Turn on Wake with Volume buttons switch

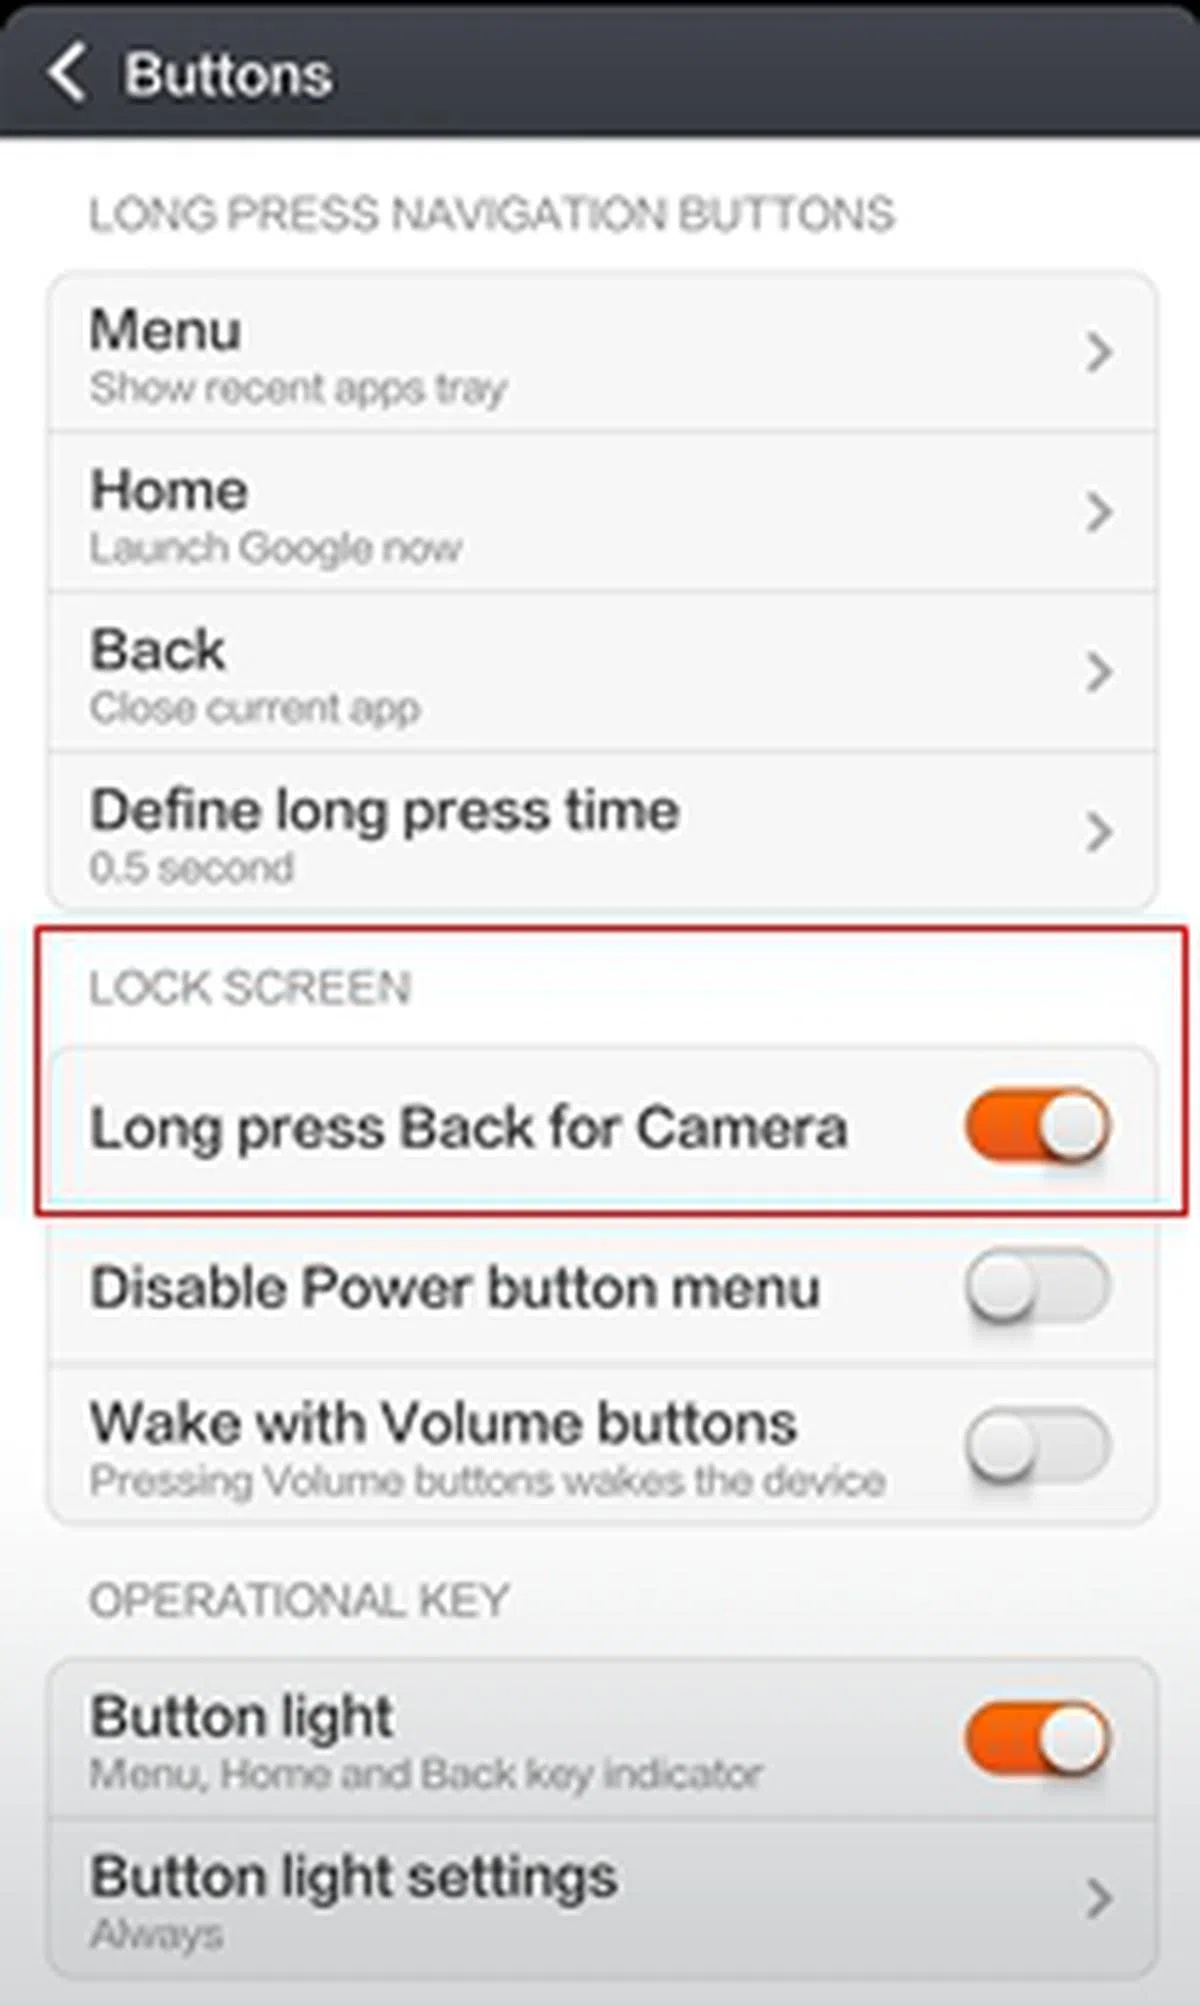[1038, 1446]
